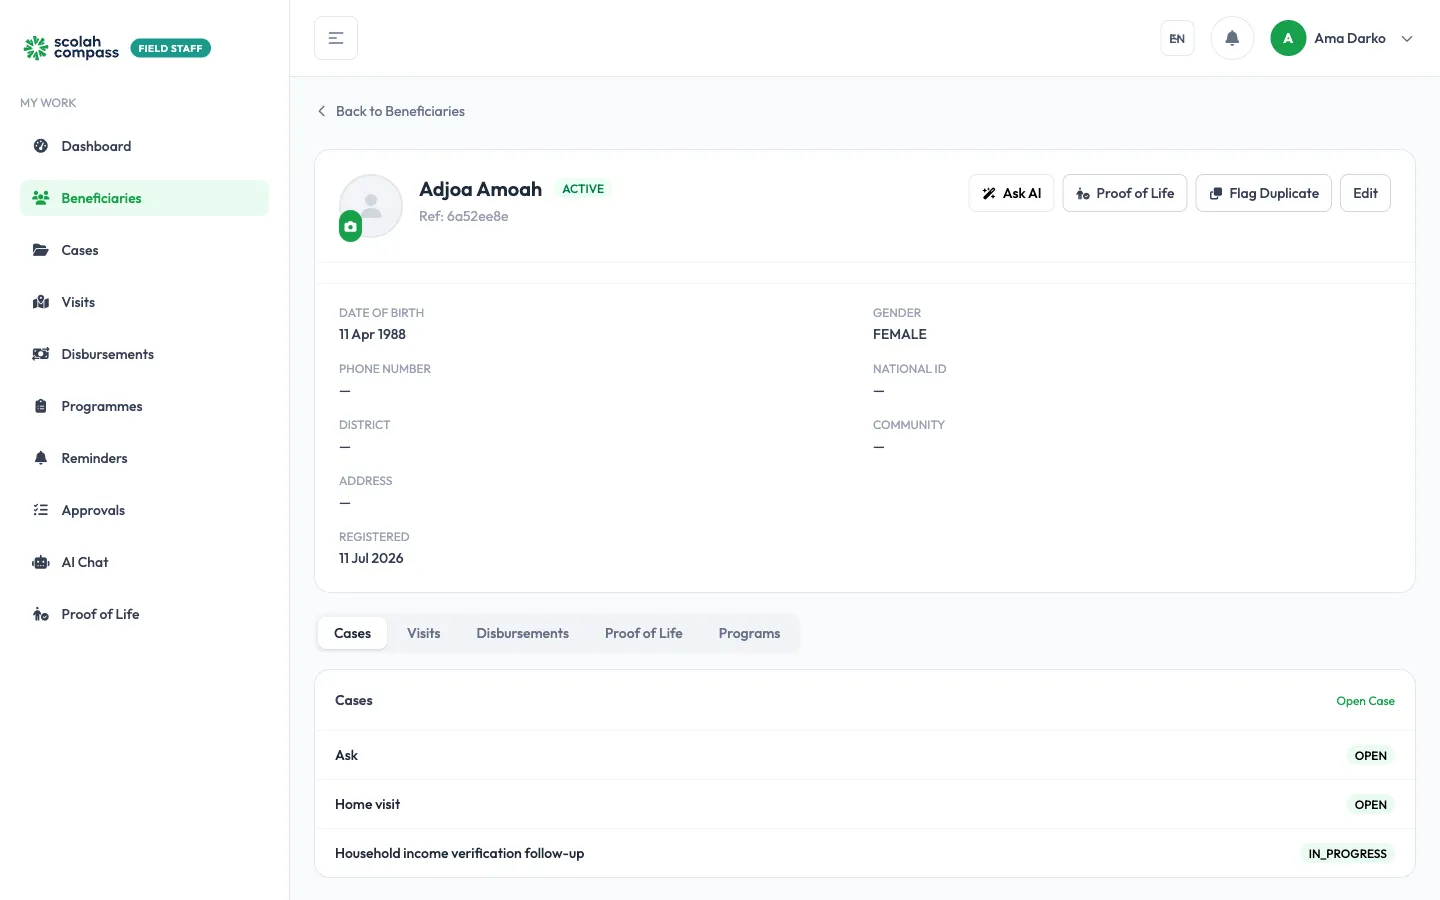This screenshot has height=900, width=1440.
Task: Select the Beneficiaries people icon in sidebar
Action: click(41, 198)
